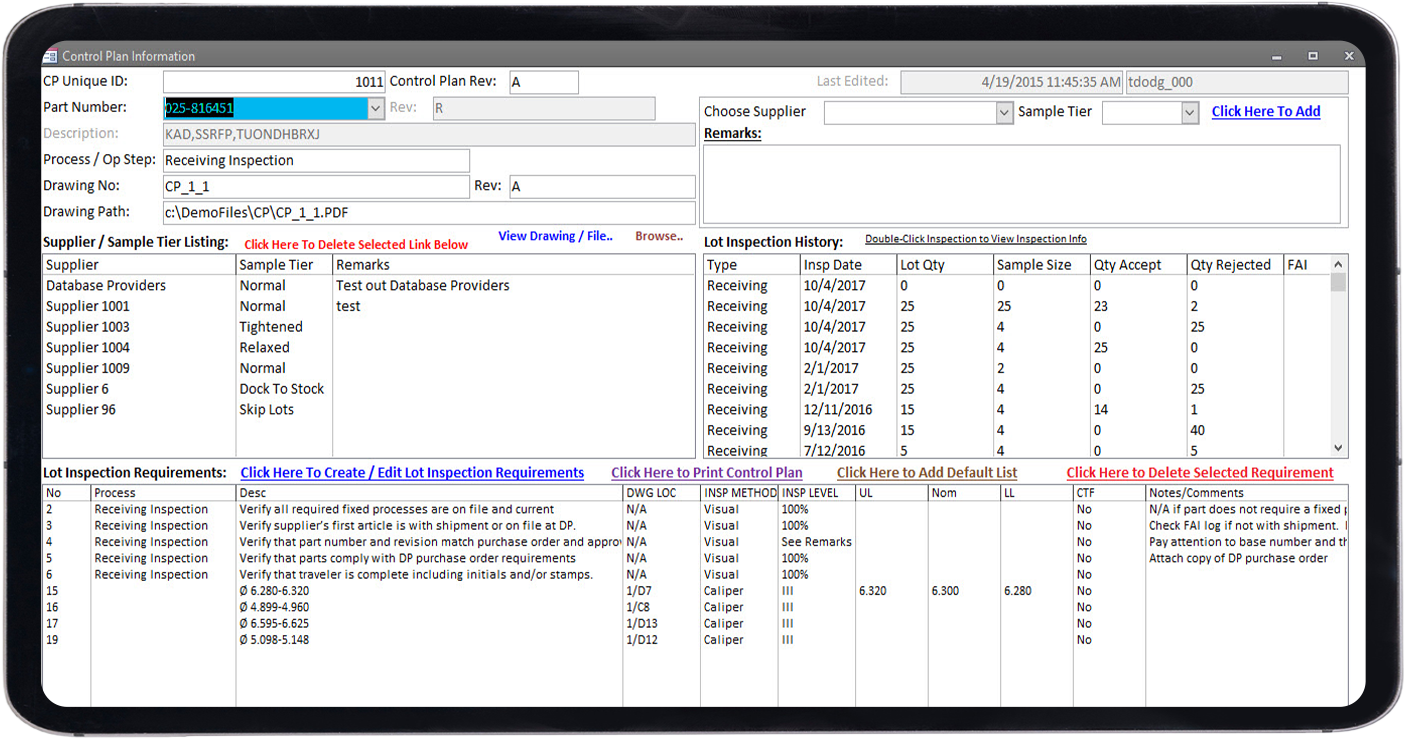Click 'Click Here To Delete Selected Link Below'
The image size is (1404, 740).
356,245
